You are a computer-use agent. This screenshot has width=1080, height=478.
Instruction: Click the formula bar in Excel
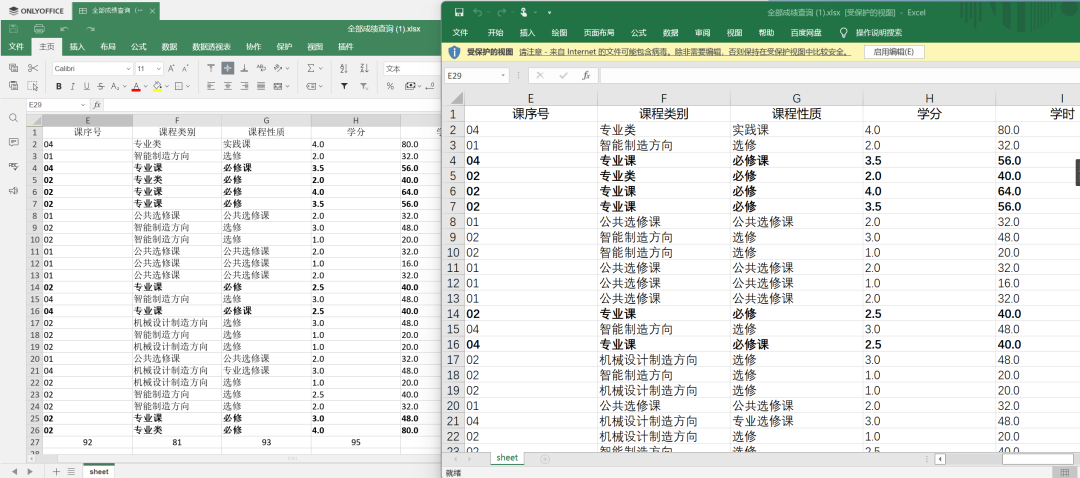tap(839, 76)
